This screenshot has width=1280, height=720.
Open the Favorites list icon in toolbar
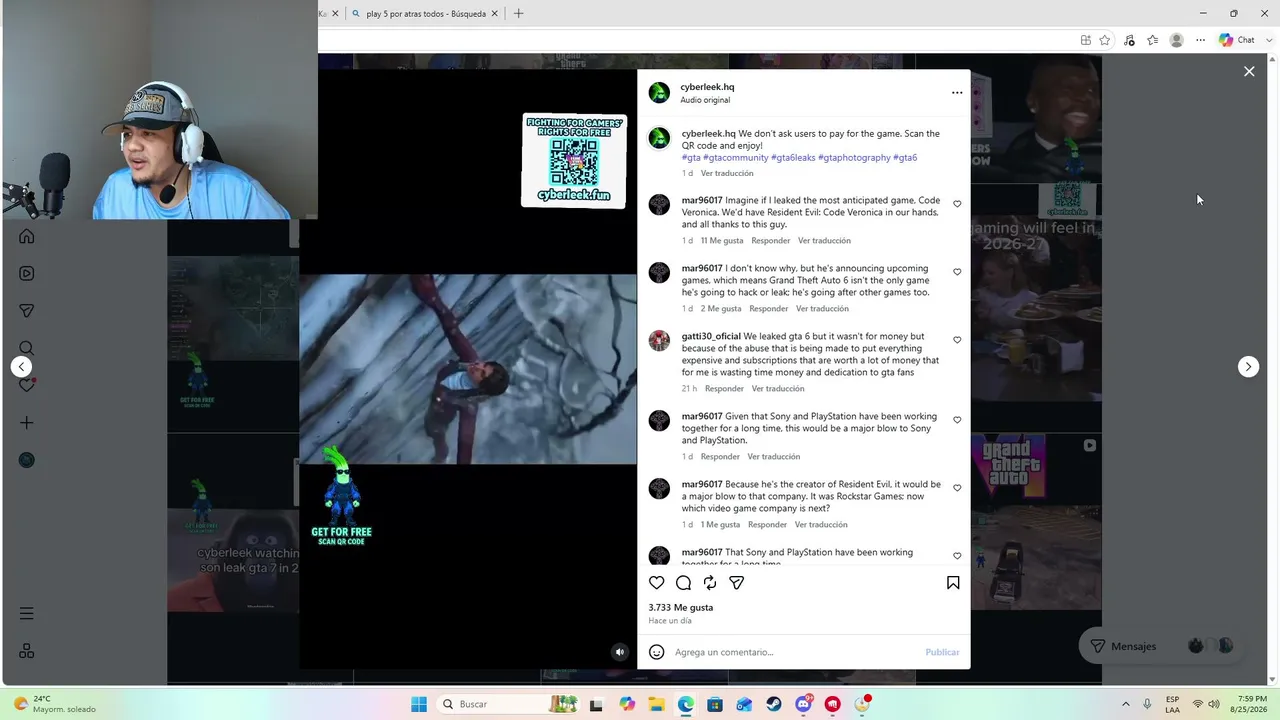tap(1153, 40)
